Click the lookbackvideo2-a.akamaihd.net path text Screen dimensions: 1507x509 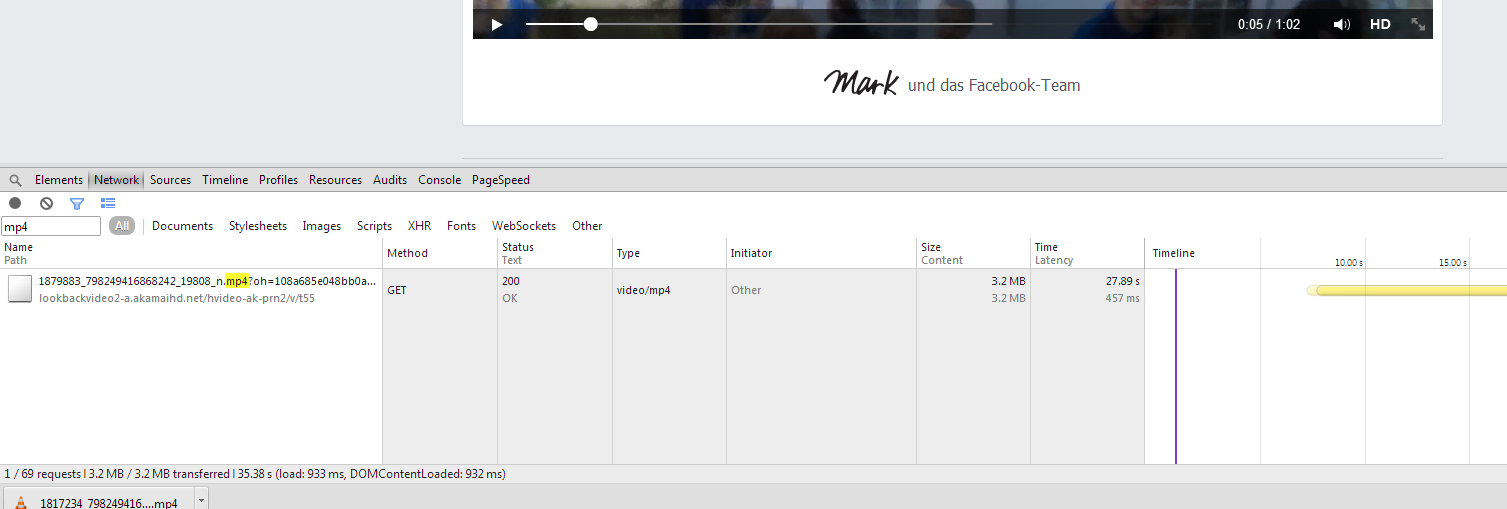tap(177, 298)
